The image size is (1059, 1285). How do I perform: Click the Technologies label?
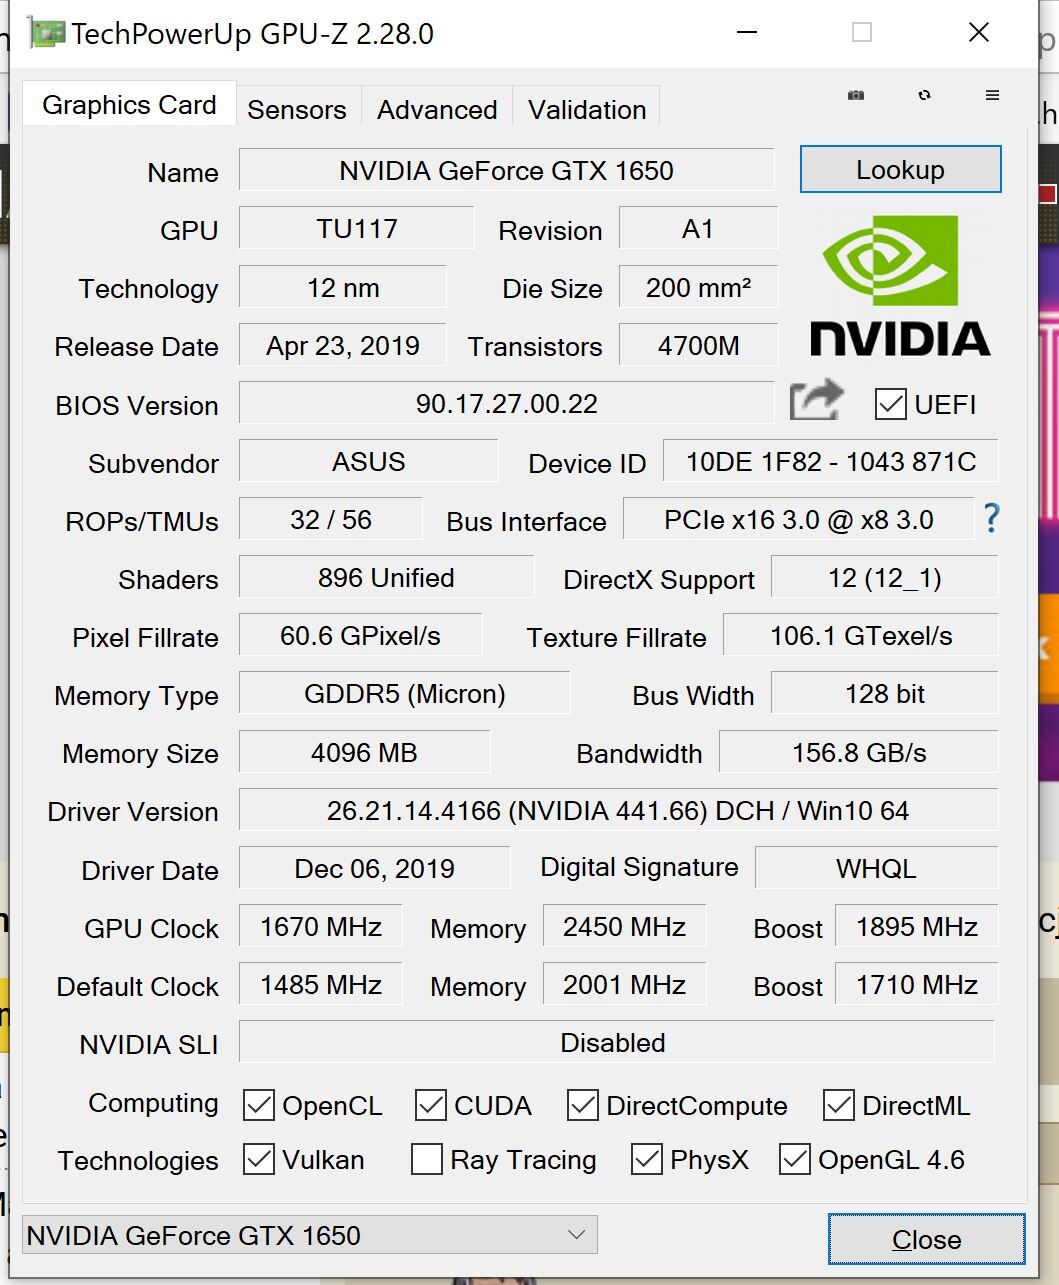coord(138,1160)
